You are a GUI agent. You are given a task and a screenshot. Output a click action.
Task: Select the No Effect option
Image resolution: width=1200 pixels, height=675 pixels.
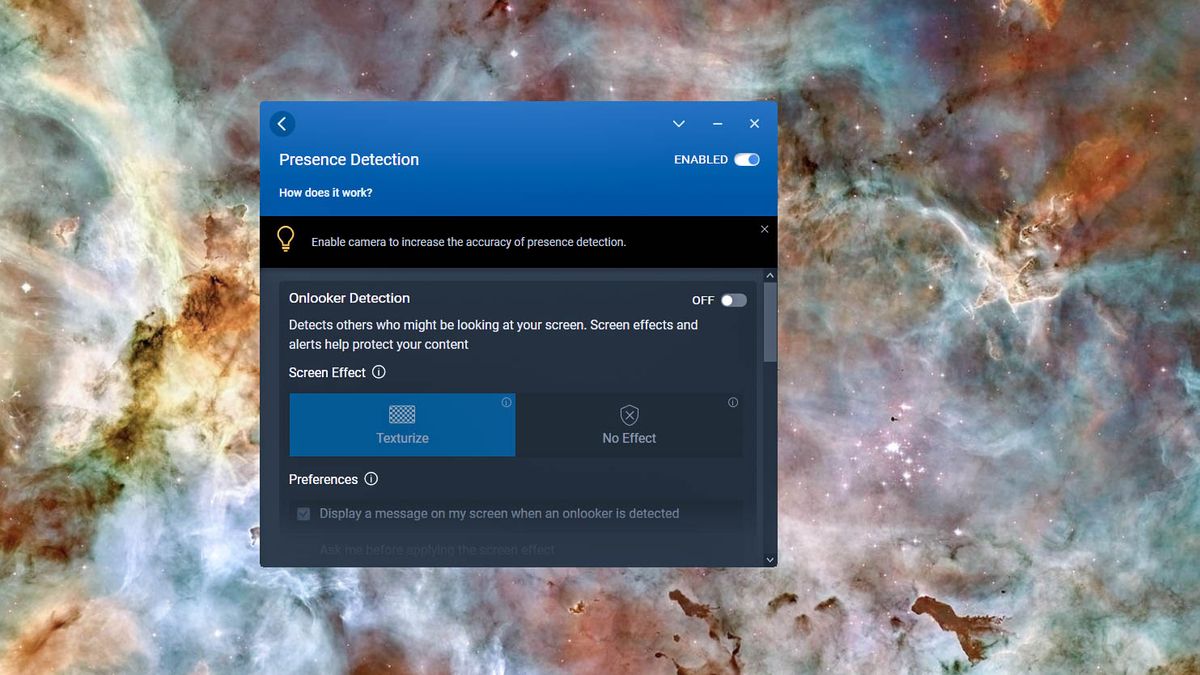pyautogui.click(x=629, y=425)
